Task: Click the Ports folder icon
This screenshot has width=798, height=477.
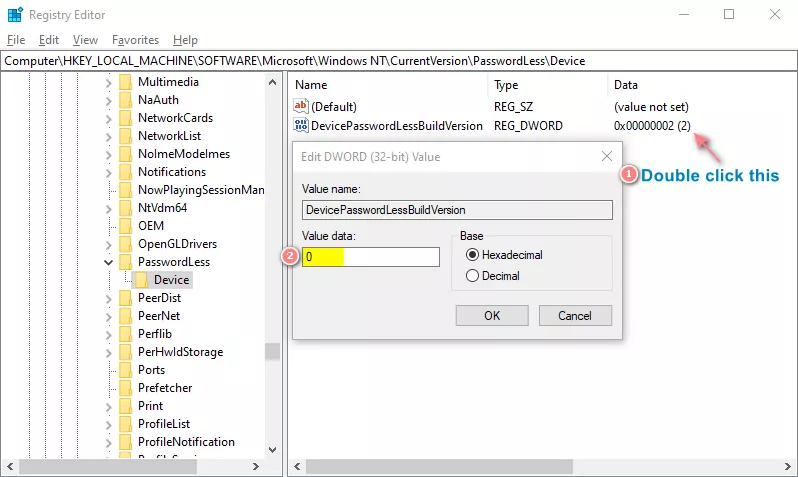Action: click(x=125, y=370)
